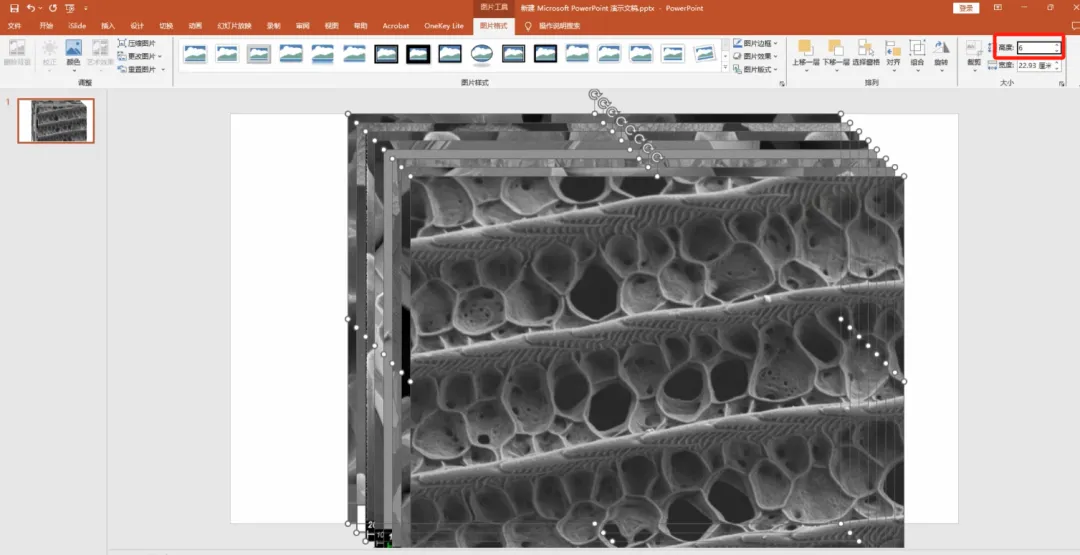Move picture styles gallery down one row
1080x555 pixels.
coord(725,55)
